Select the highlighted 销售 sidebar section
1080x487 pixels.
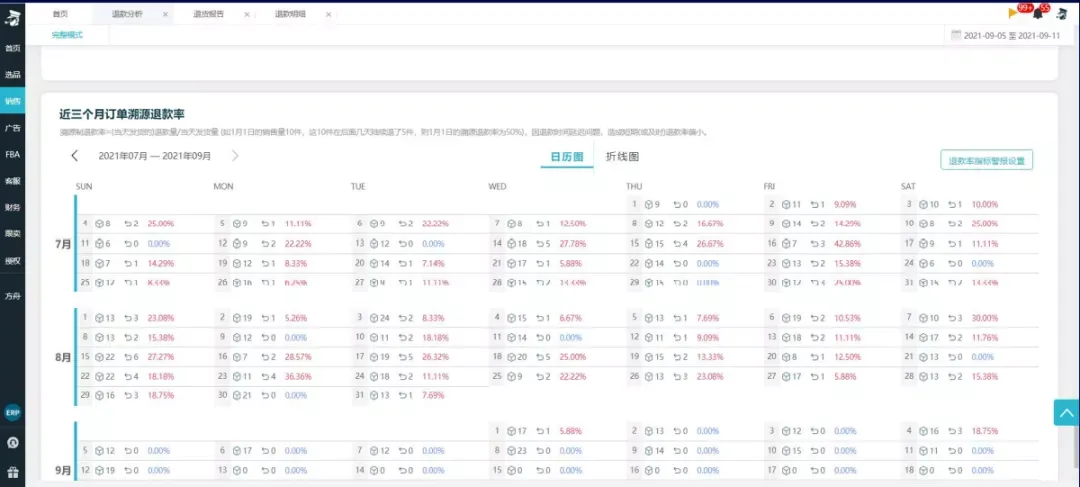pos(12,101)
